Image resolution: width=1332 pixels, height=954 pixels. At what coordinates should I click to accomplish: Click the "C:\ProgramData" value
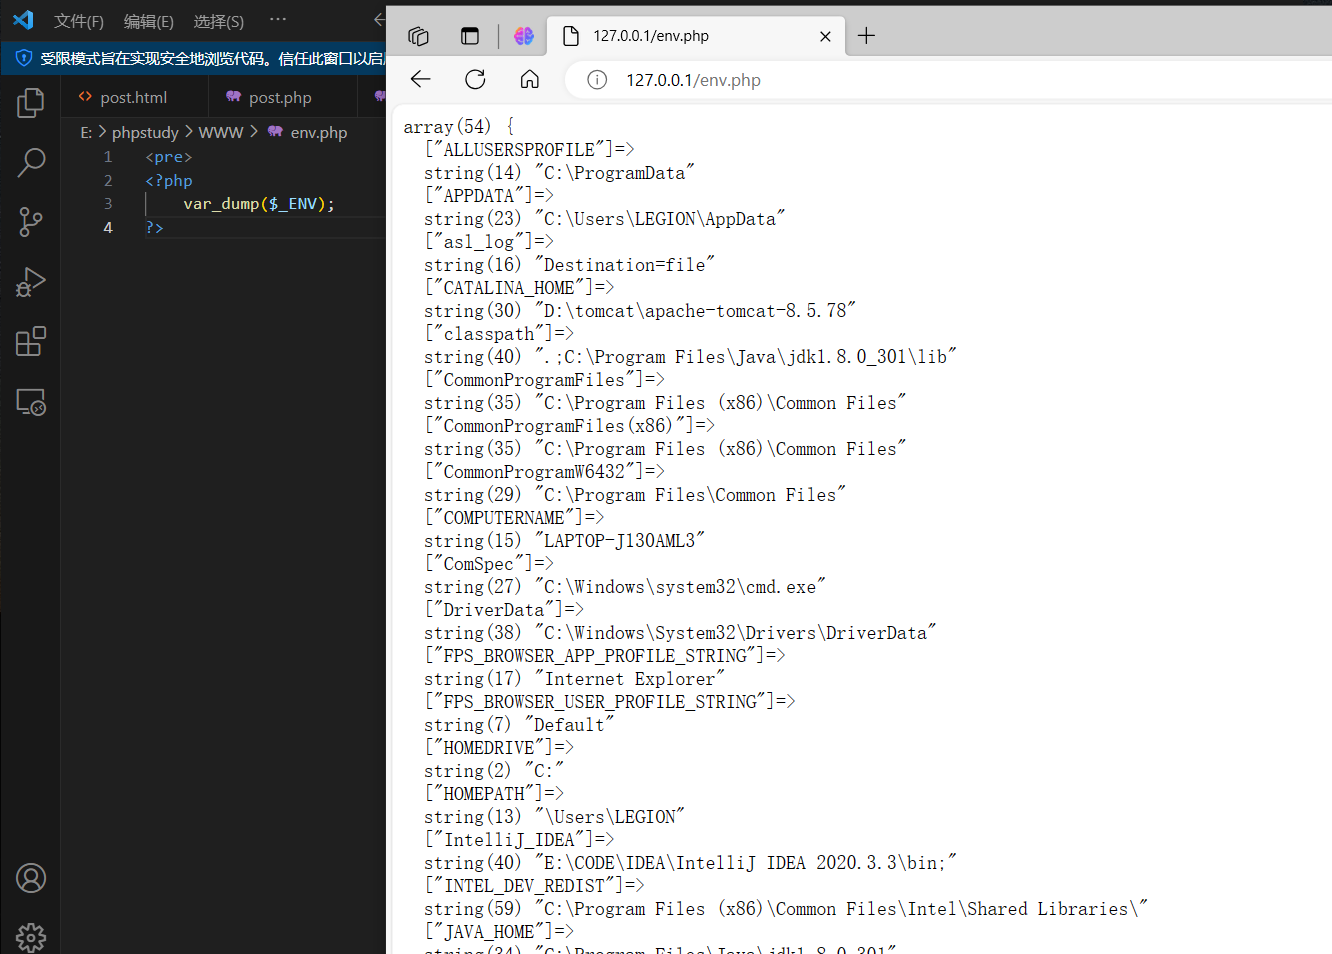(x=615, y=173)
